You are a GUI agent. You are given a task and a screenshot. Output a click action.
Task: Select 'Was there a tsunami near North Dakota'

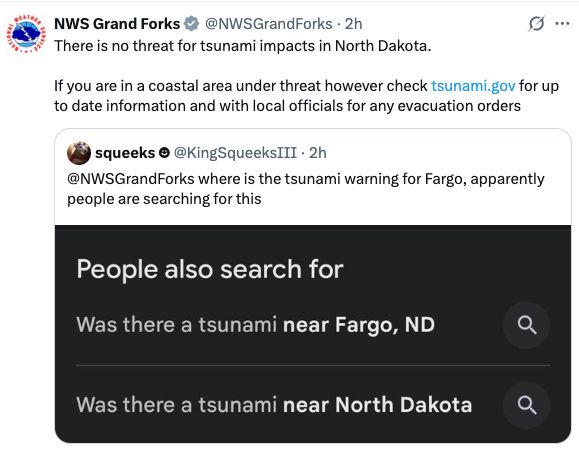tap(274, 405)
